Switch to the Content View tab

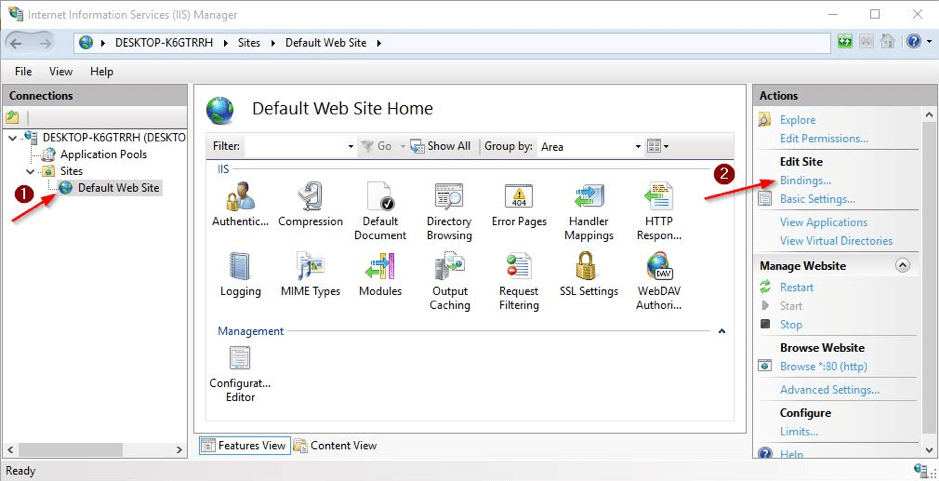(x=336, y=445)
